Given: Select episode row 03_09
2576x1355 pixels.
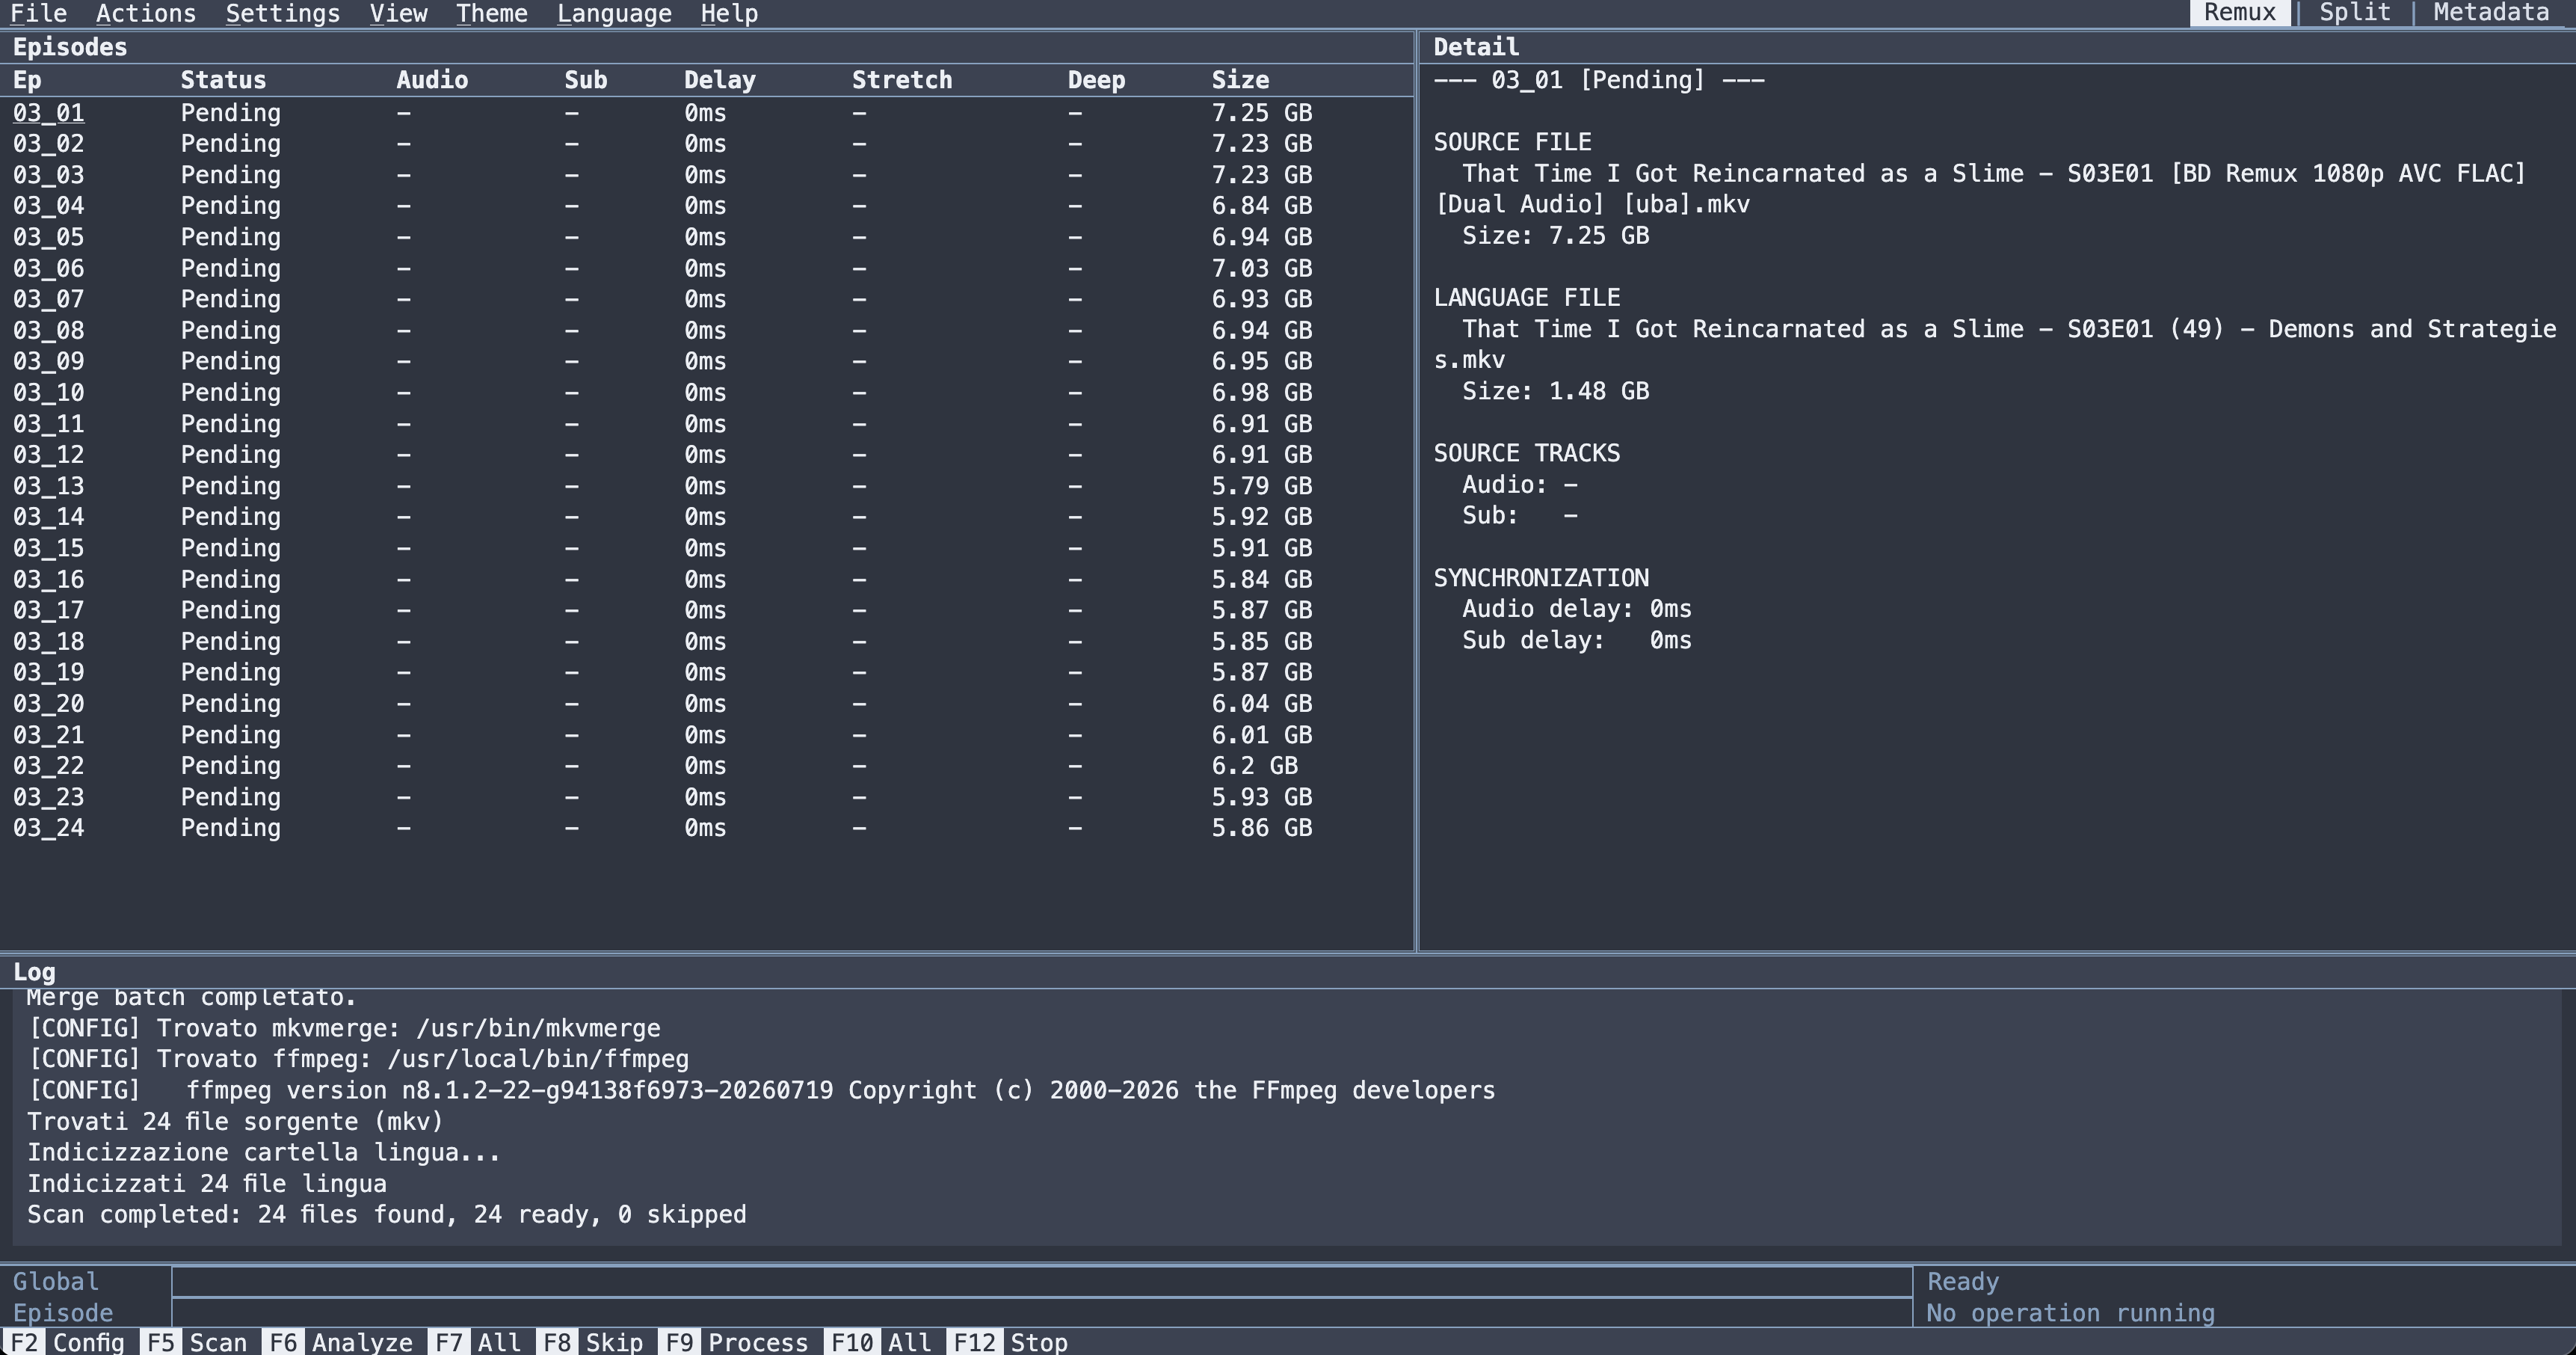Looking at the screenshot, I should tap(706, 361).
